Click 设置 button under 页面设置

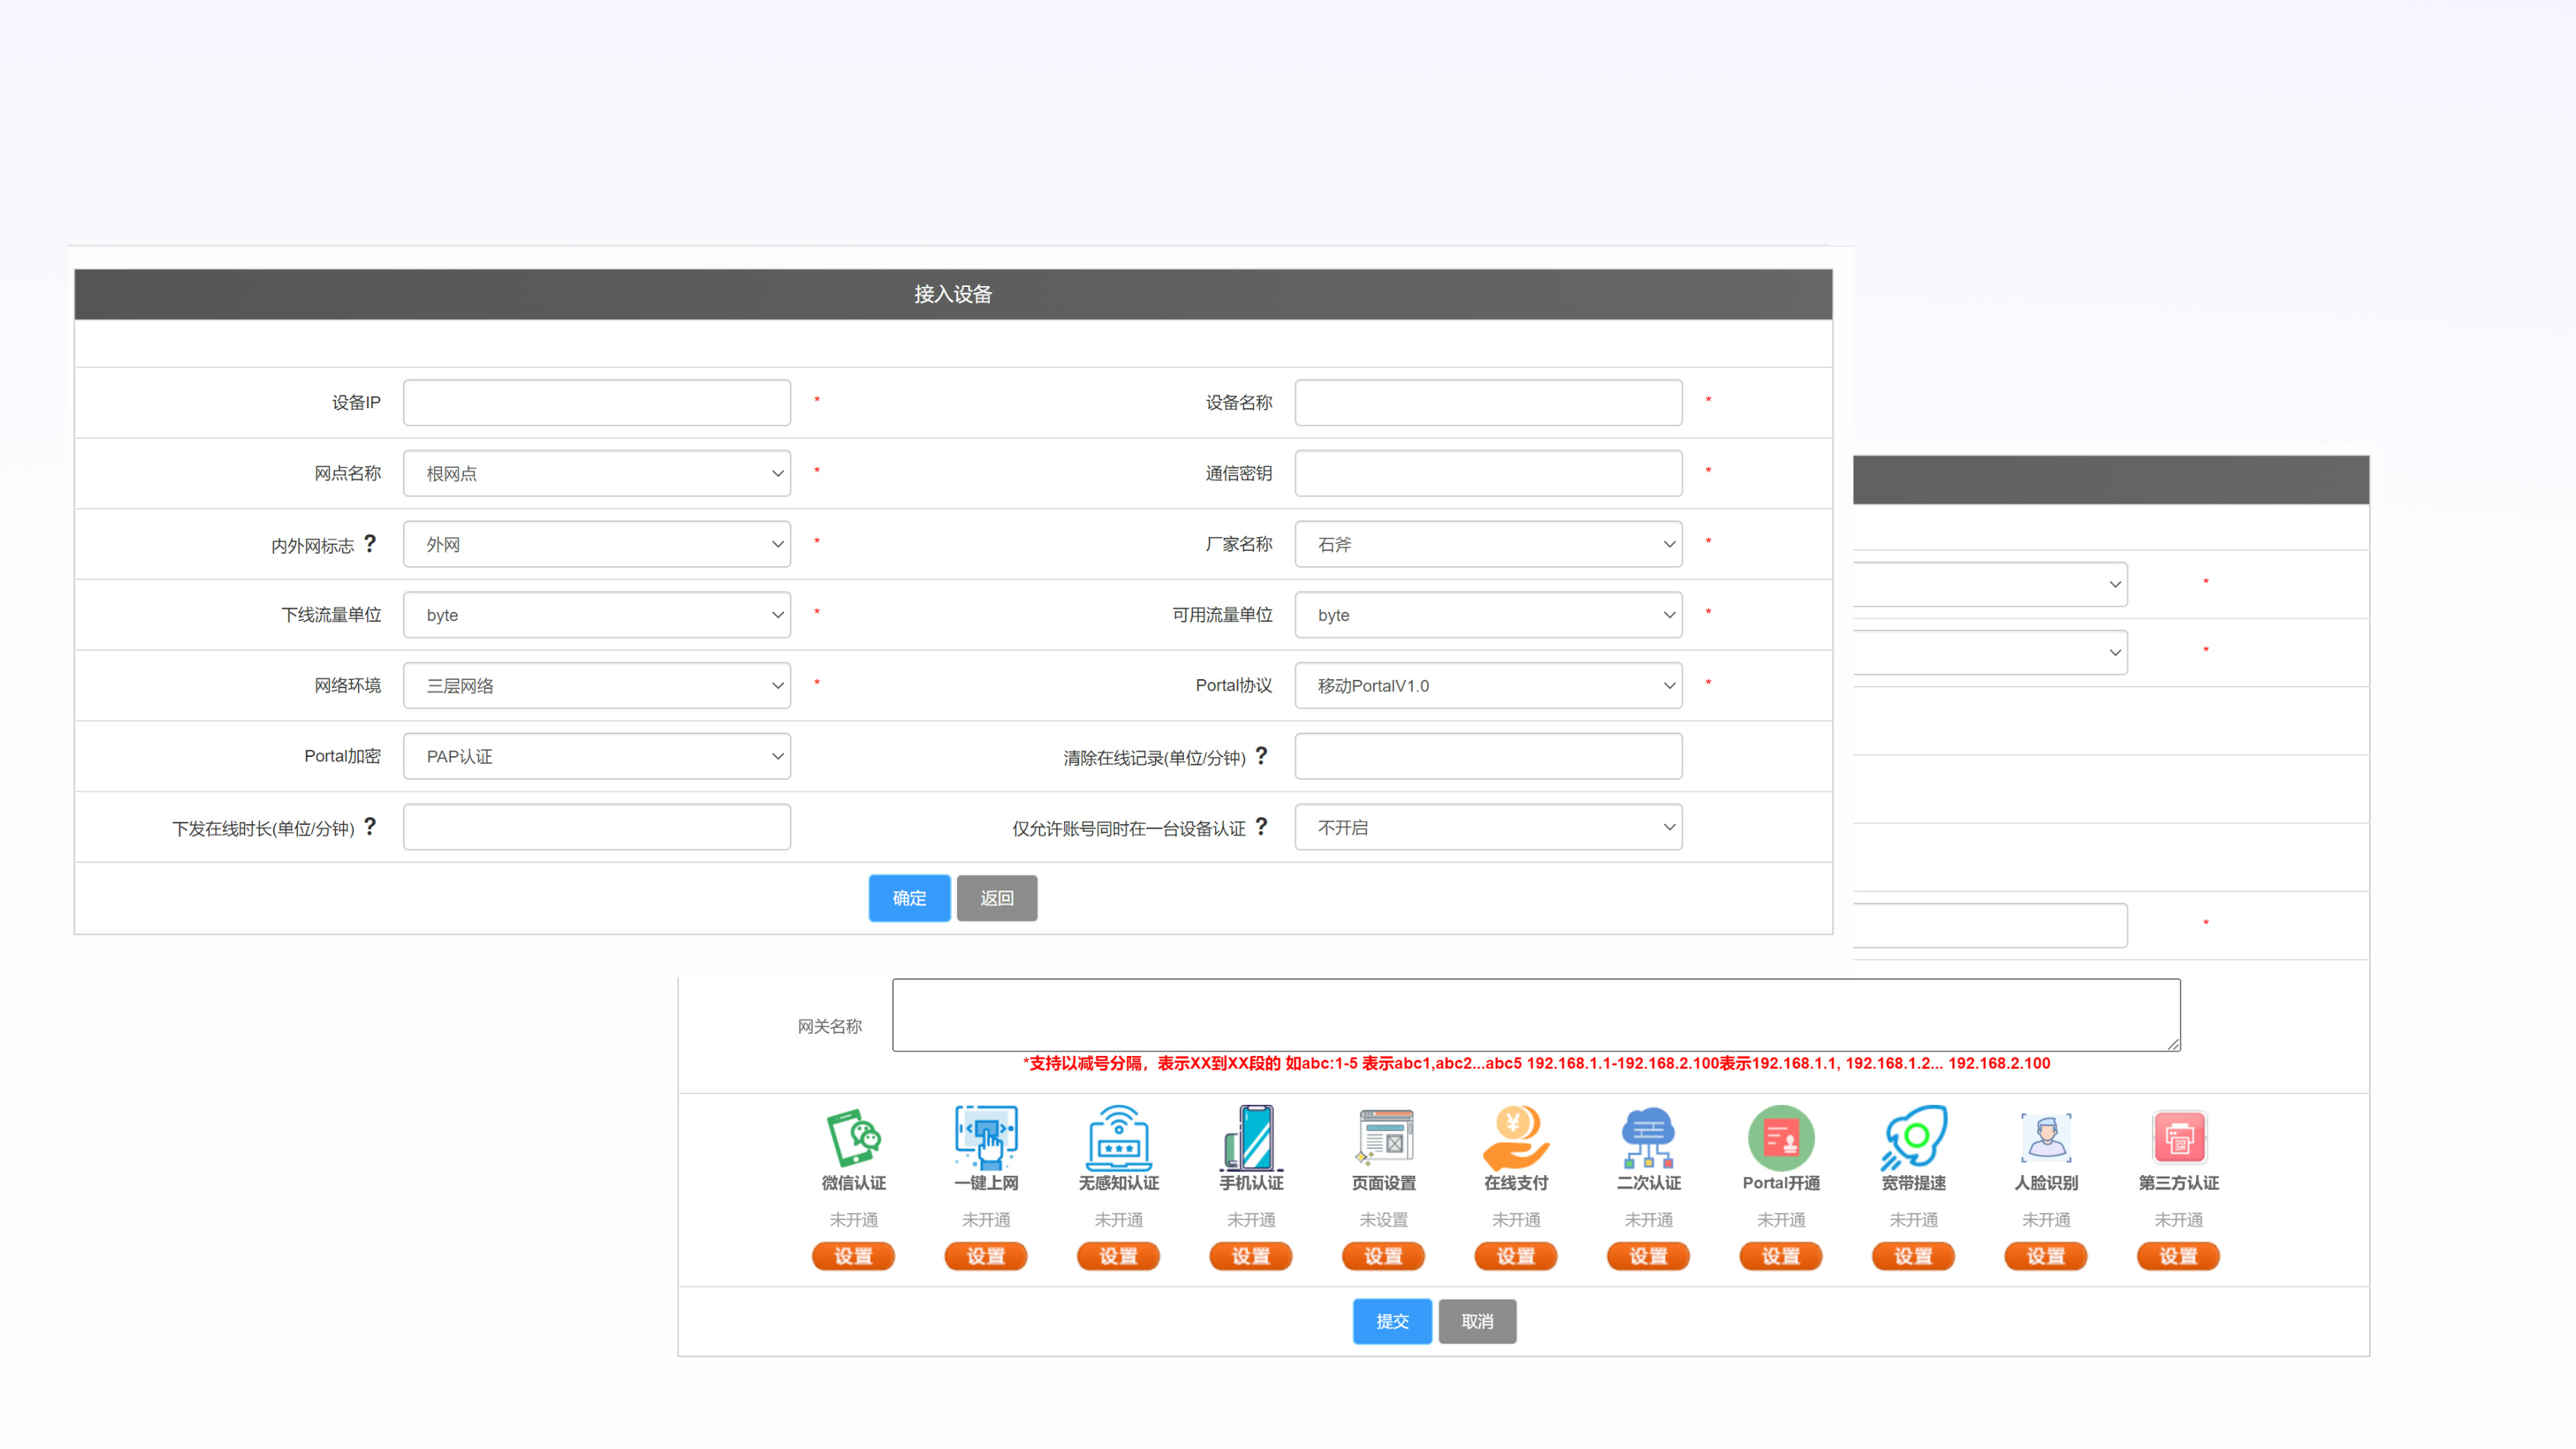tap(1384, 1256)
